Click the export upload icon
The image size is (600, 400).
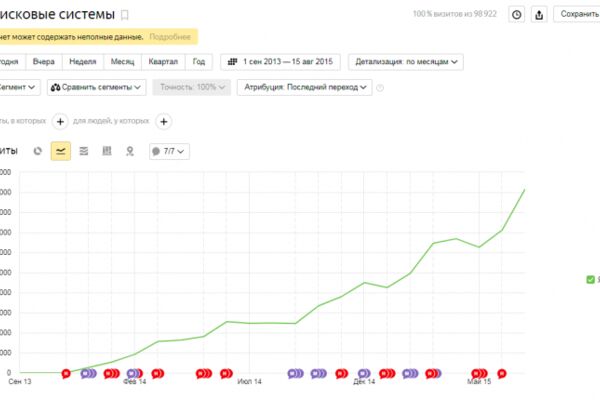[x=539, y=15]
